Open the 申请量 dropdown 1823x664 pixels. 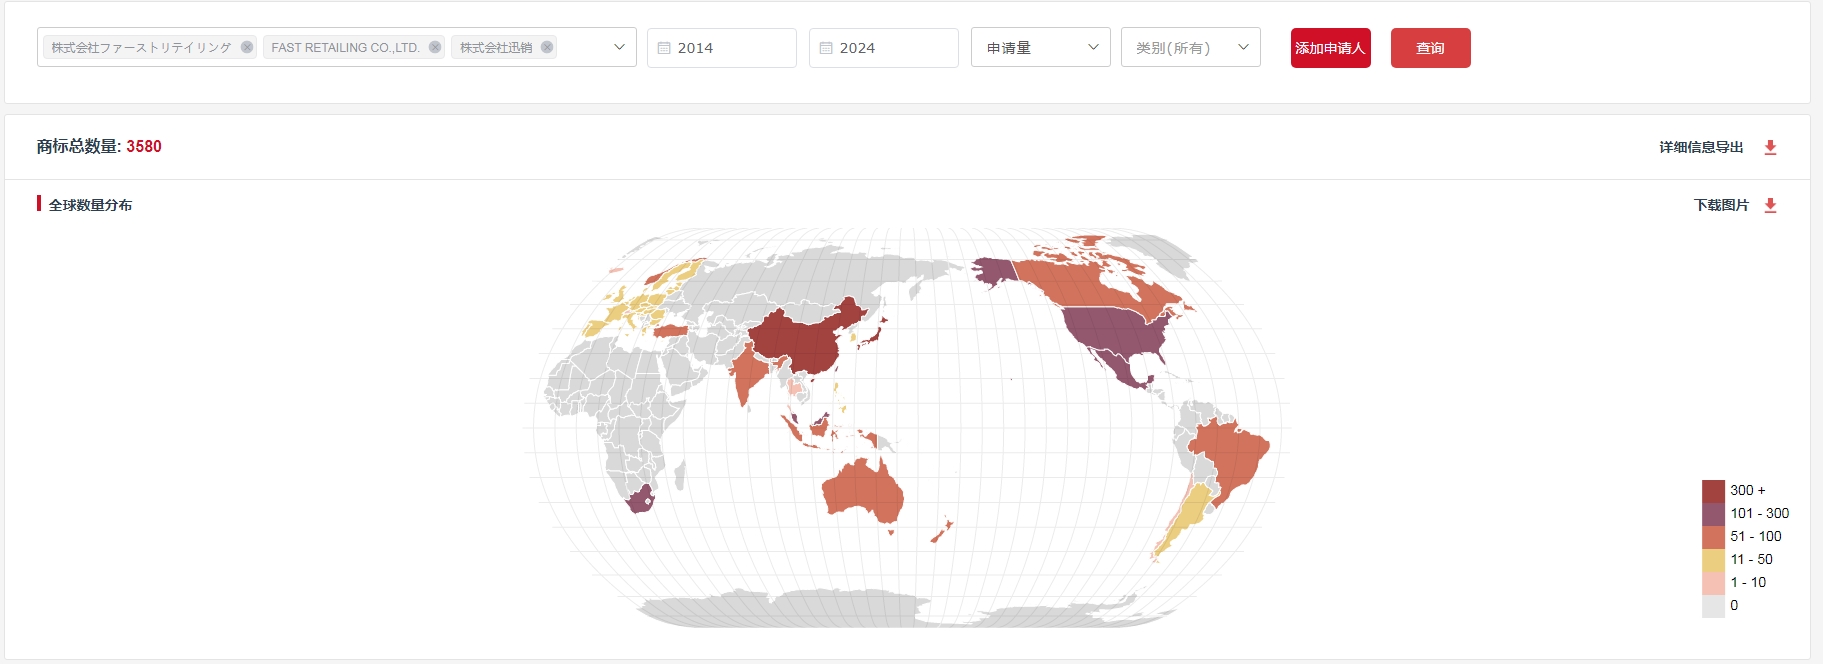point(1040,48)
